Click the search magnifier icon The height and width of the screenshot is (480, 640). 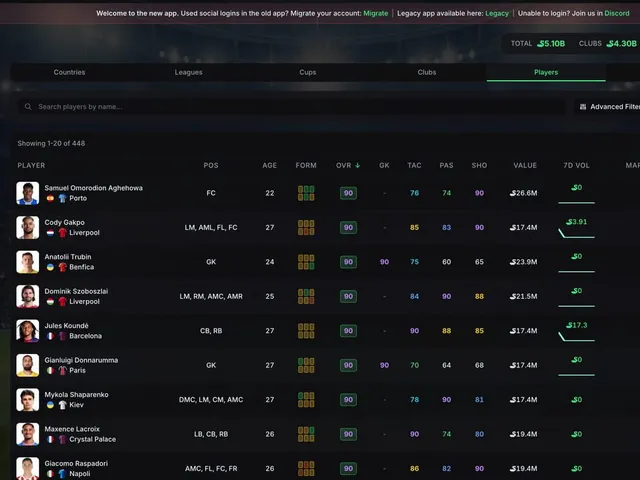pos(28,107)
